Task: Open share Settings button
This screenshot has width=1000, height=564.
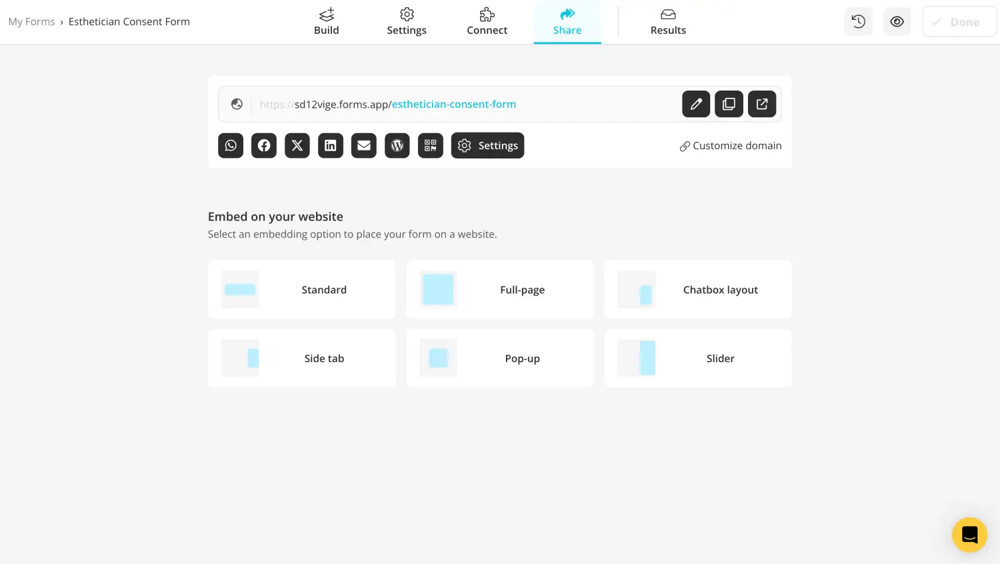Action: (x=488, y=146)
